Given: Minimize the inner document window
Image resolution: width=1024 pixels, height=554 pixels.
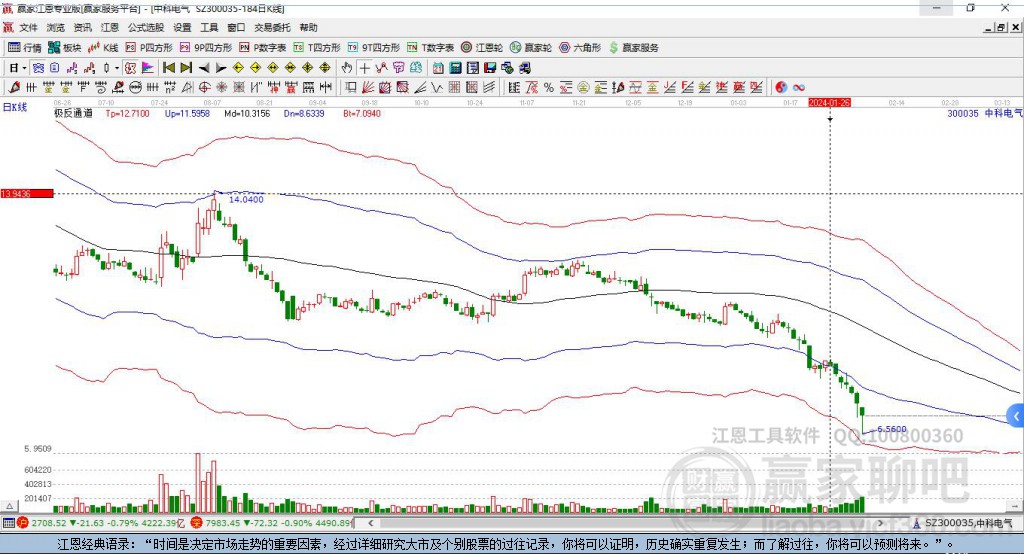Looking at the screenshot, I should [988, 27].
